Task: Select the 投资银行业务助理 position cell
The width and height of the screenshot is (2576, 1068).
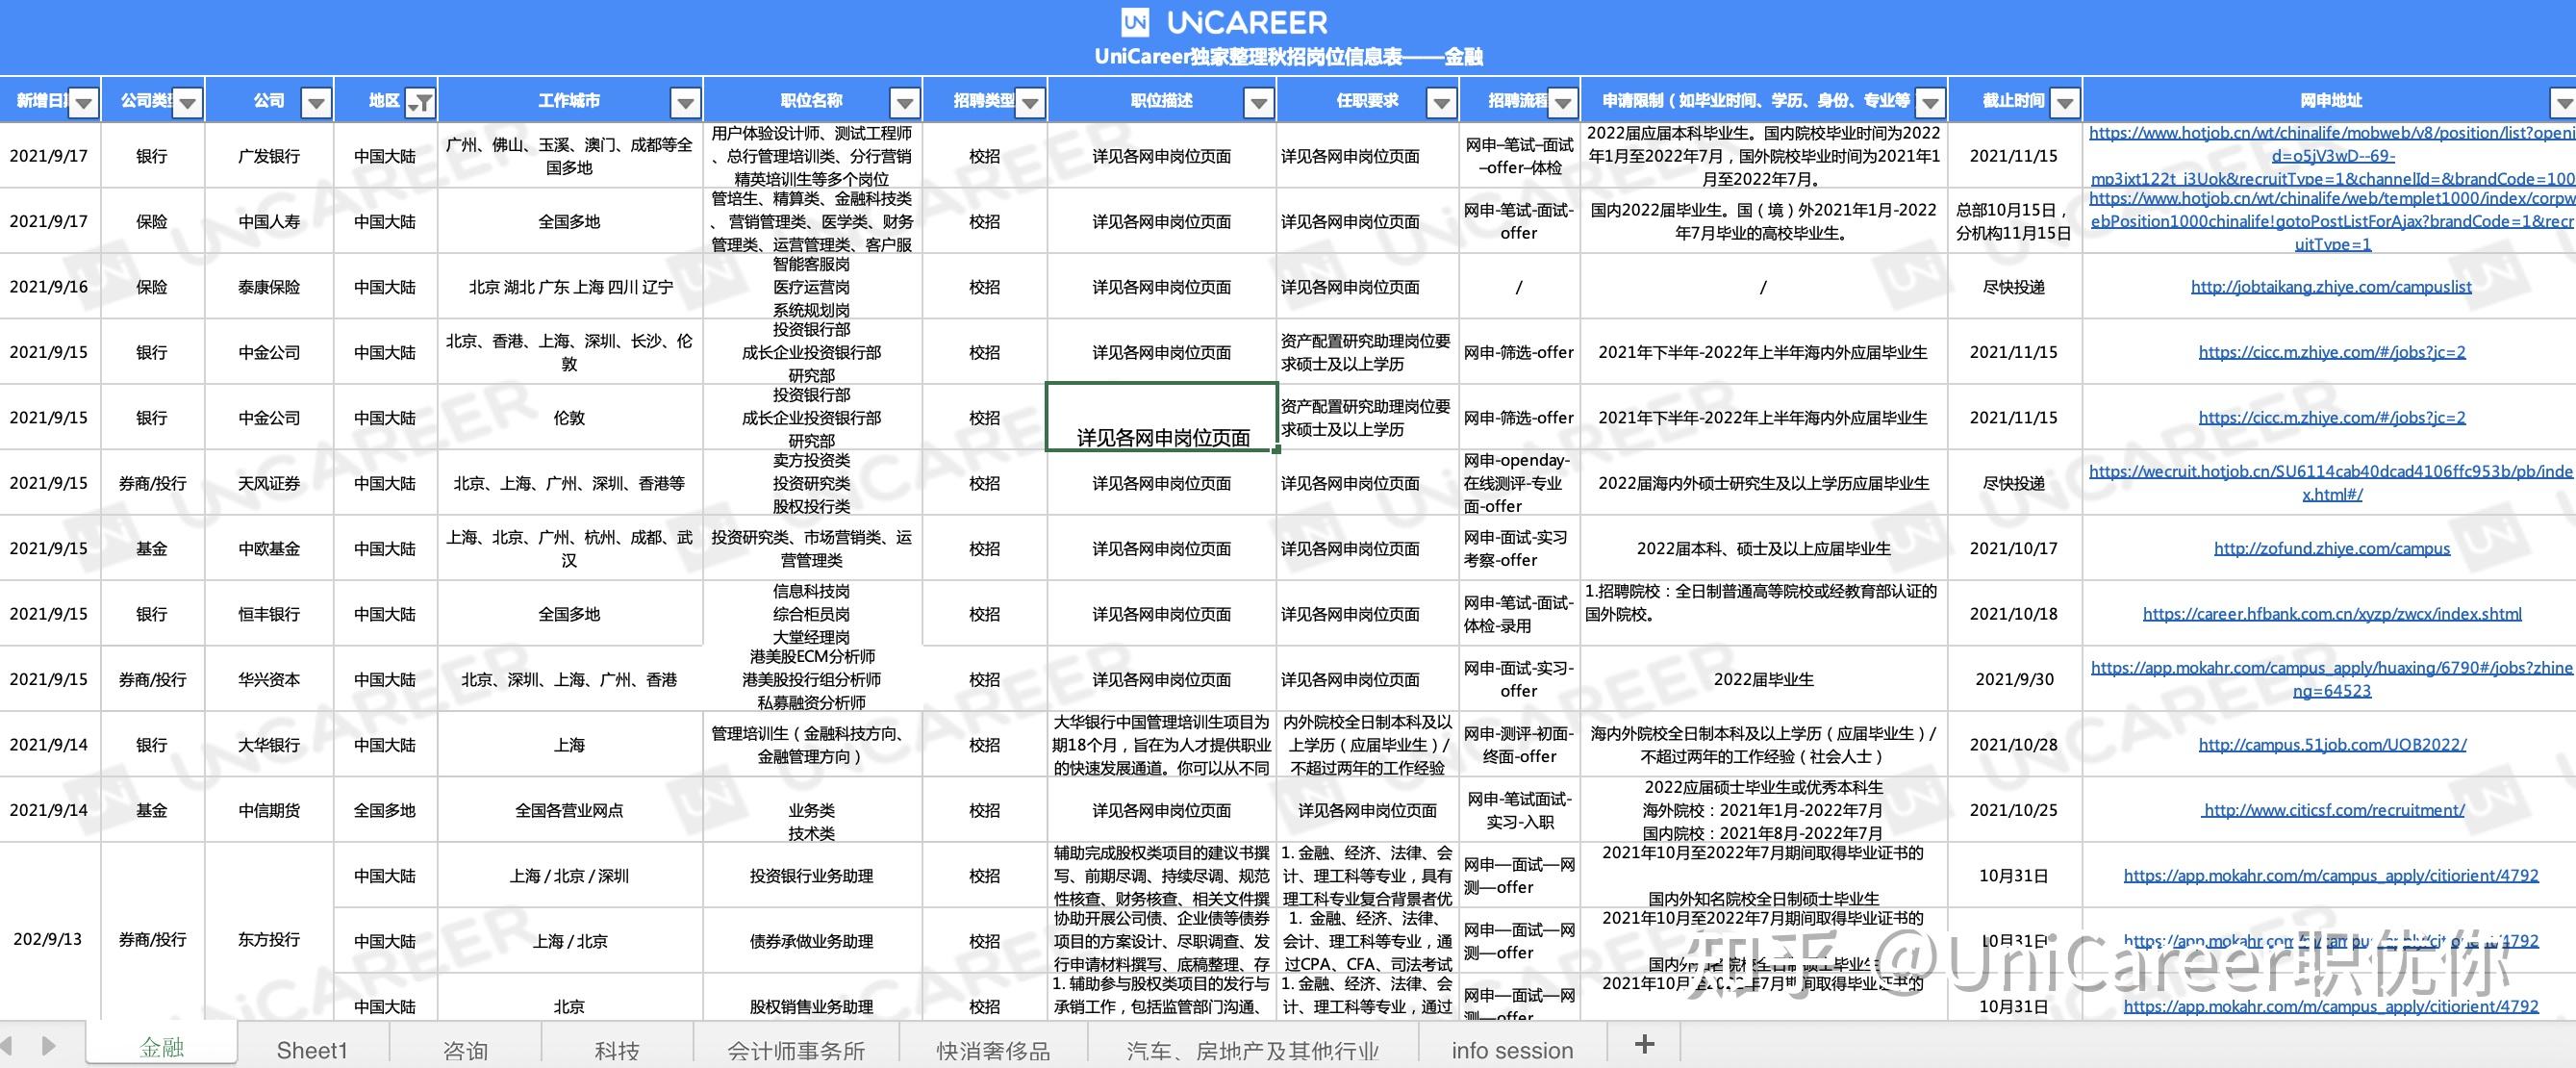Action: 811,876
